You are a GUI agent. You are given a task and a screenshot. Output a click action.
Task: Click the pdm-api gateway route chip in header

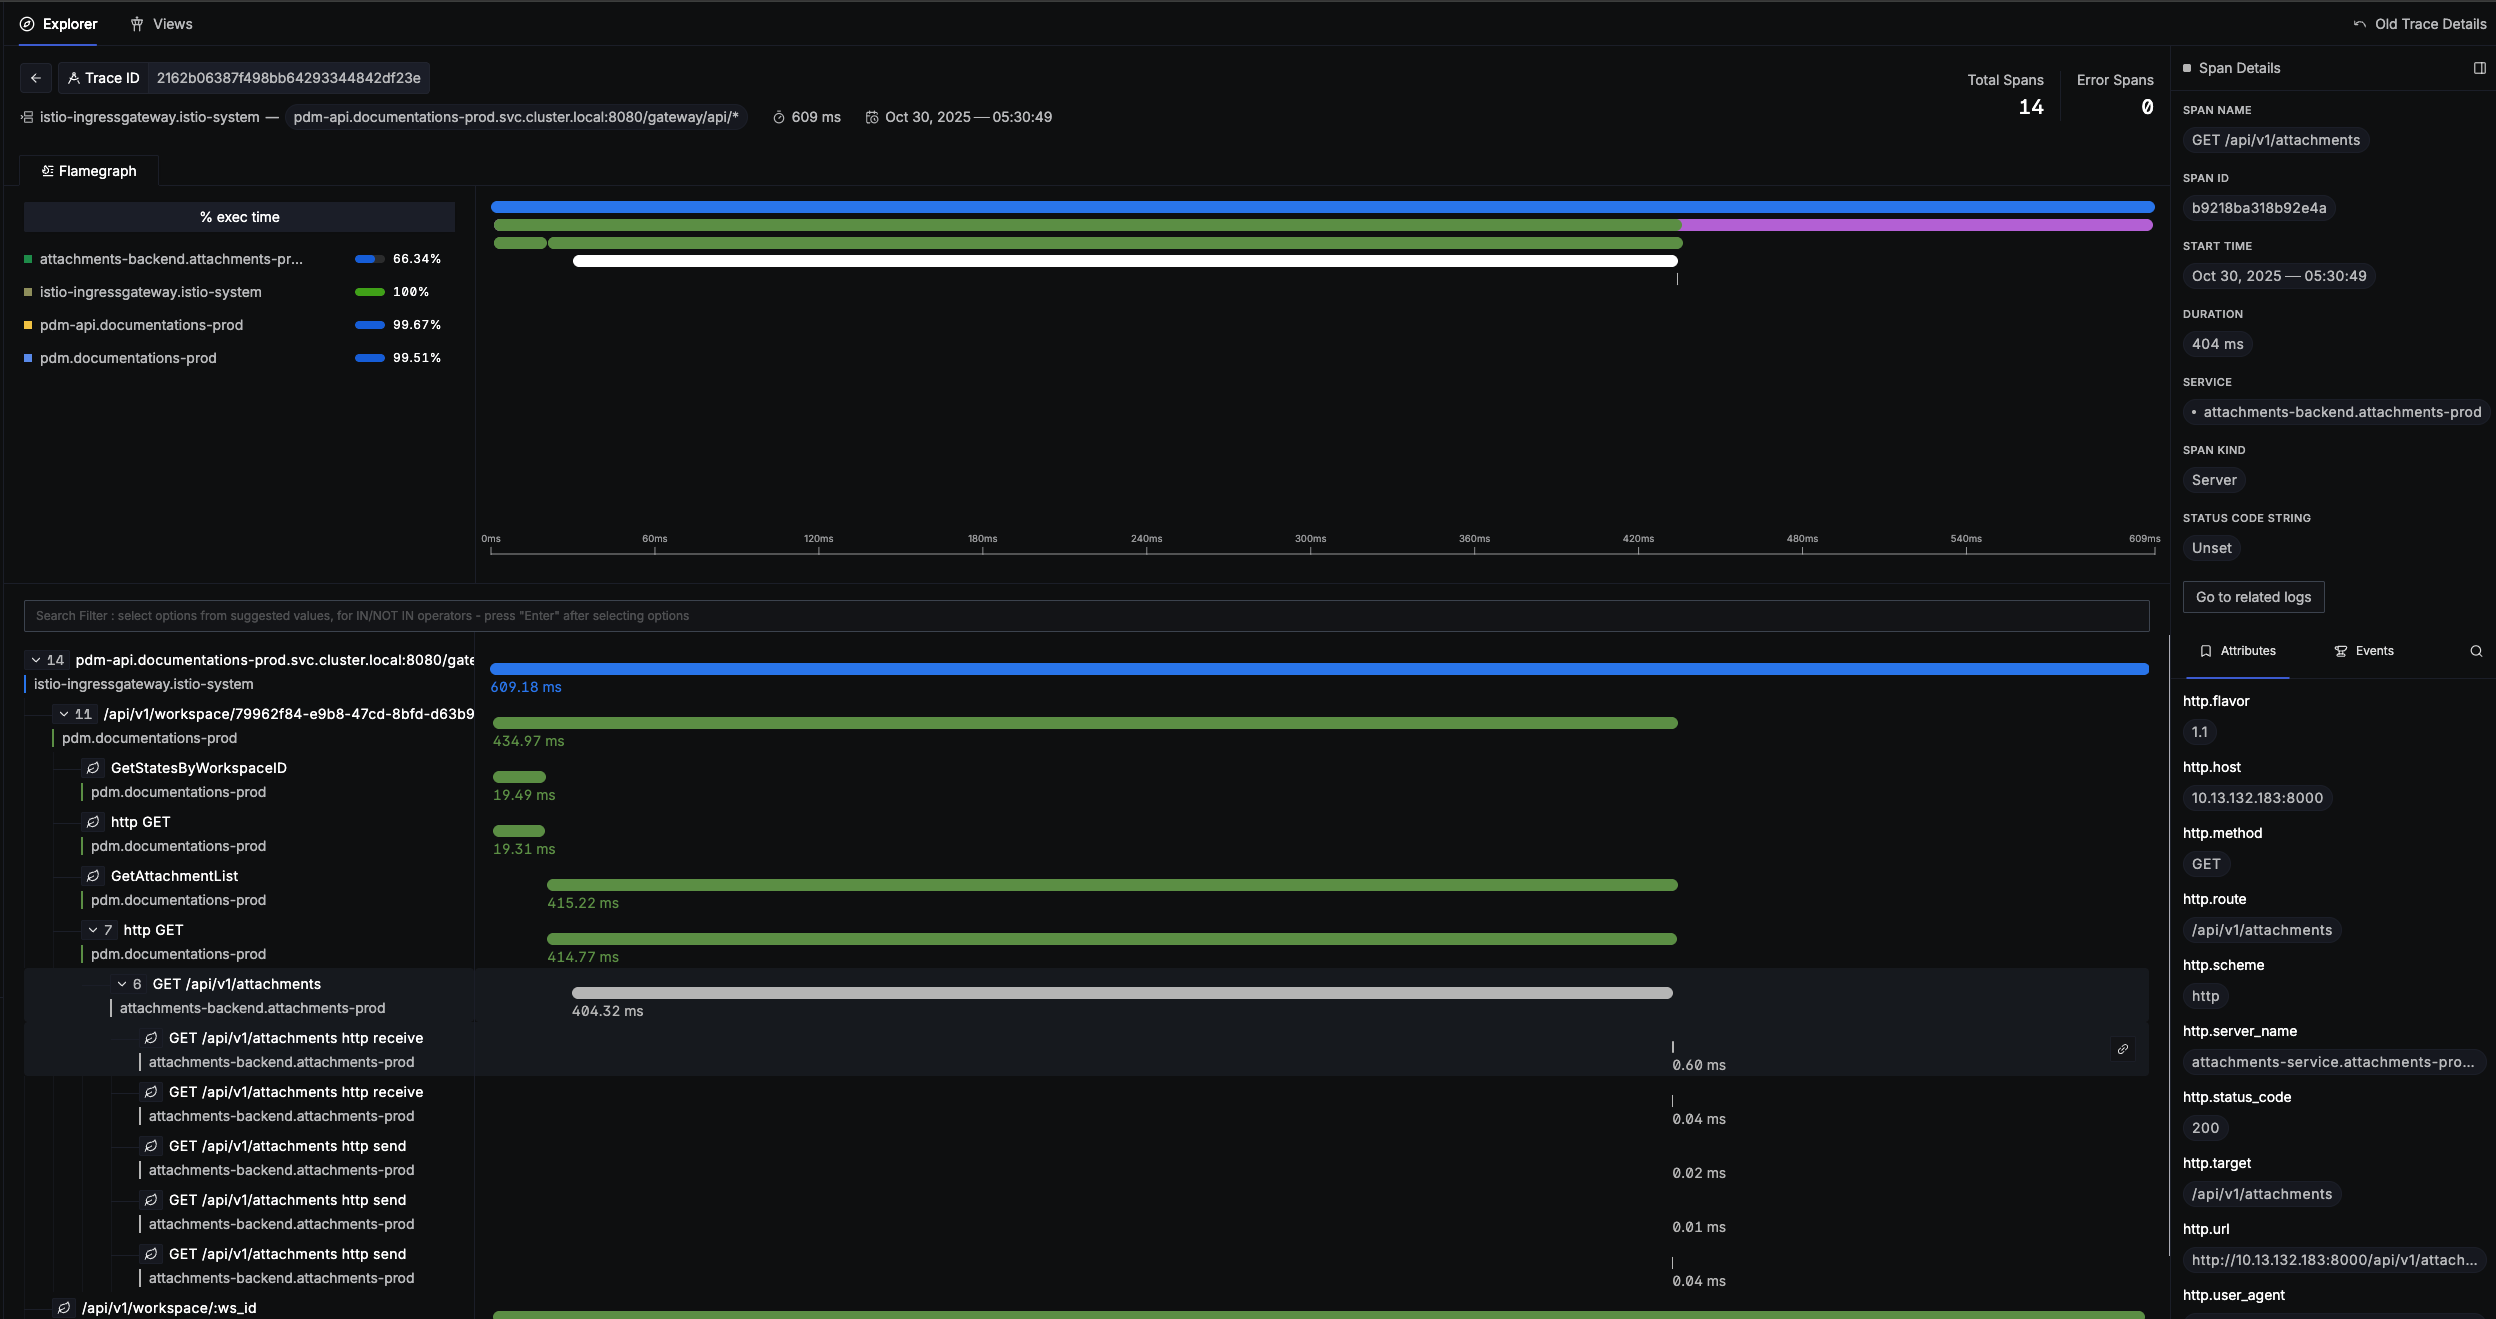(x=516, y=117)
